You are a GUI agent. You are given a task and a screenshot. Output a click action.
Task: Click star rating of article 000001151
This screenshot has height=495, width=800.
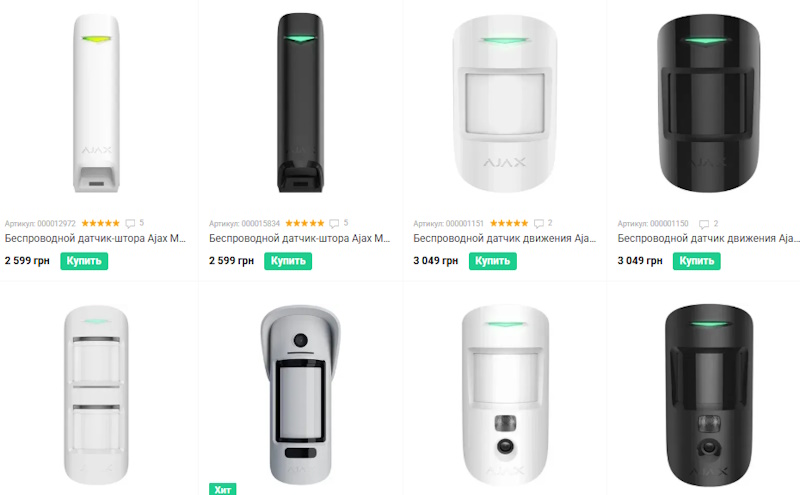(x=509, y=223)
